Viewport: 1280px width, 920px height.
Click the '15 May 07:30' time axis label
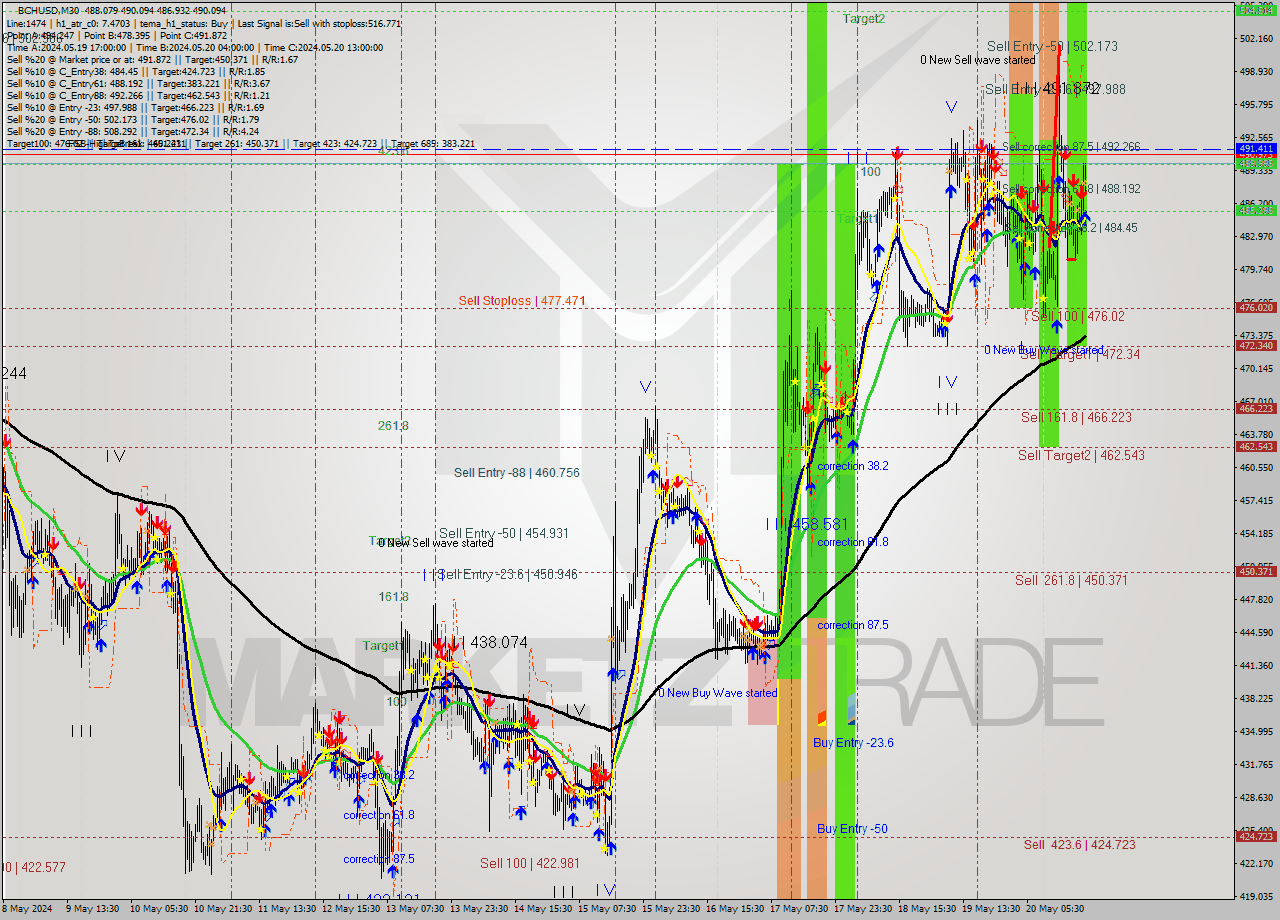606,909
